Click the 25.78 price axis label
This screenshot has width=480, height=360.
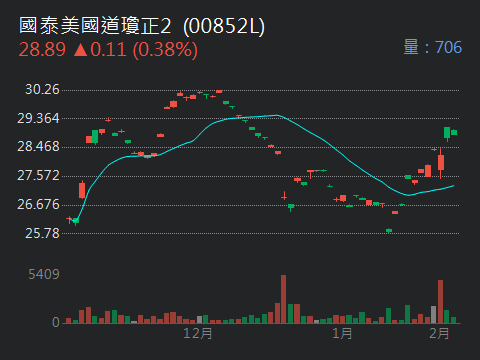[42, 233]
